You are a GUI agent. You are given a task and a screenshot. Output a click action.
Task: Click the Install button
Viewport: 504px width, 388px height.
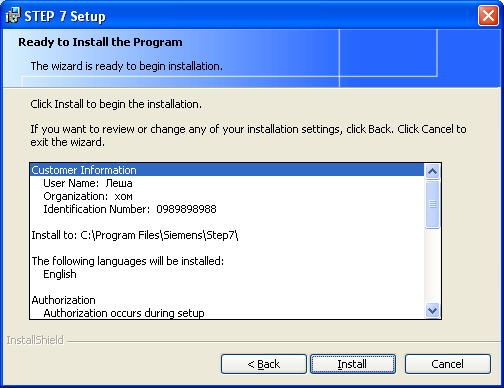(x=353, y=364)
